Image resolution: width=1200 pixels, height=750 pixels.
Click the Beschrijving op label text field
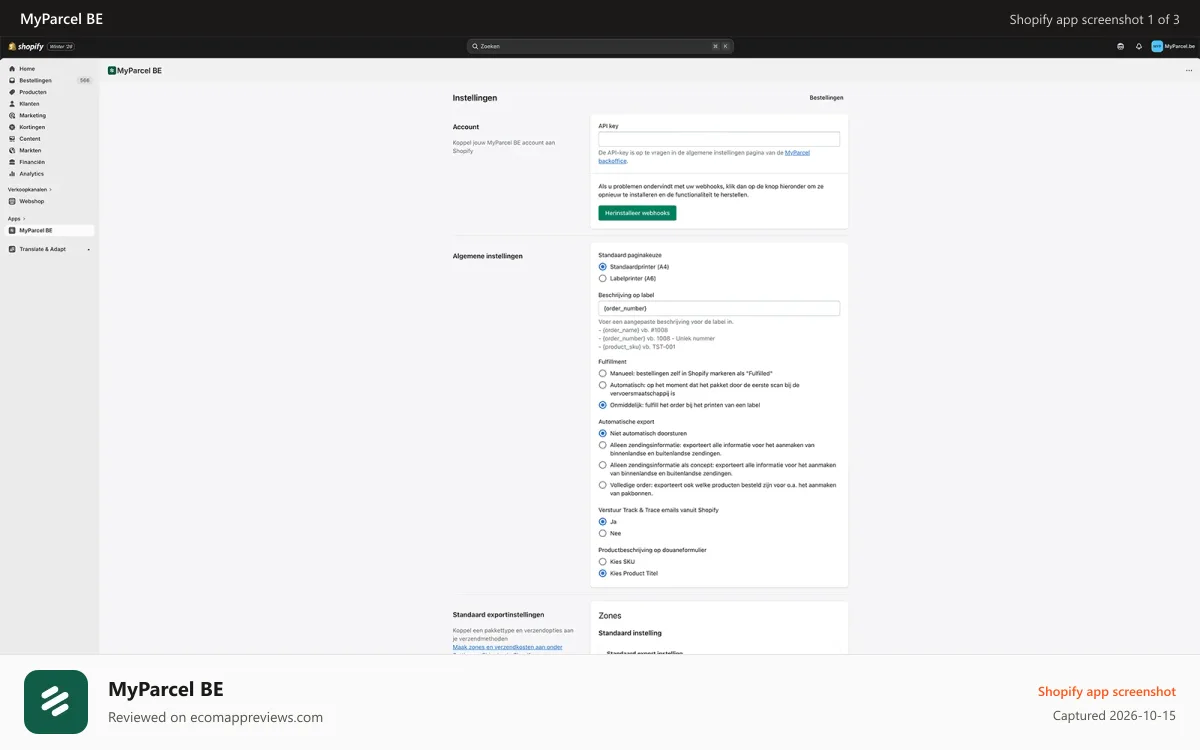[719, 308]
